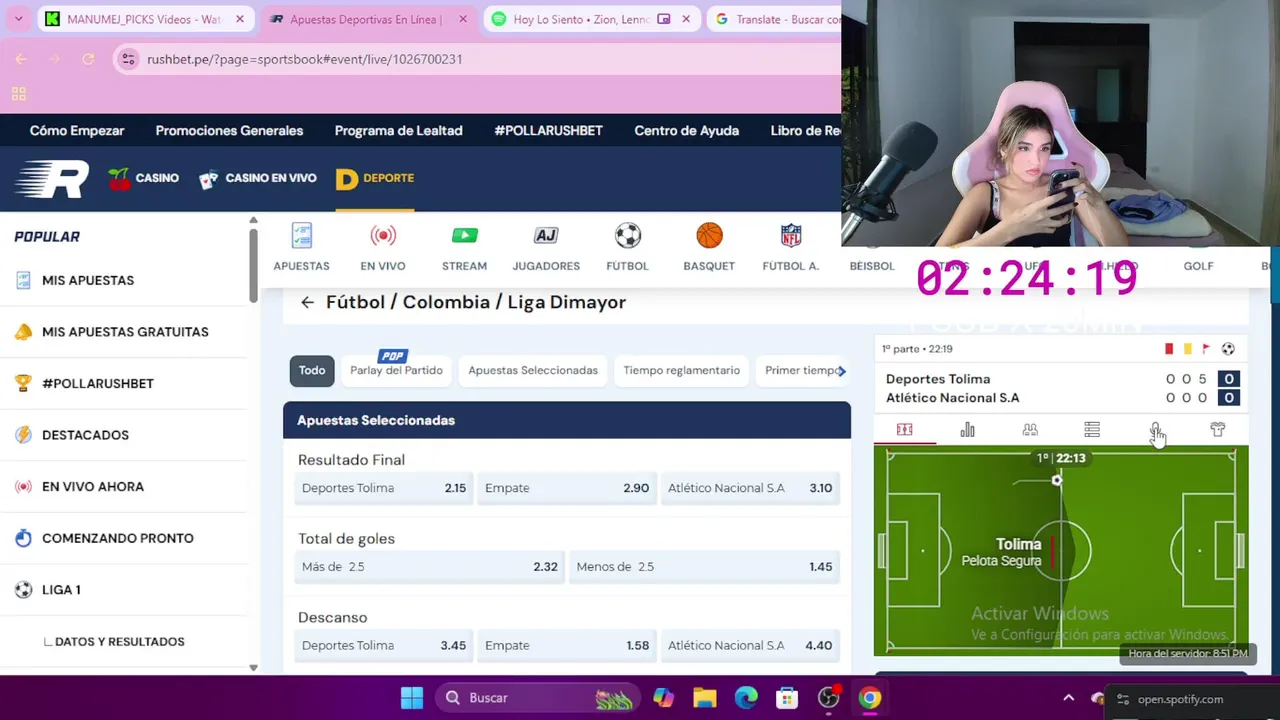Click the goals ball icon in scoreboard
1280x720 pixels.
coord(1228,349)
